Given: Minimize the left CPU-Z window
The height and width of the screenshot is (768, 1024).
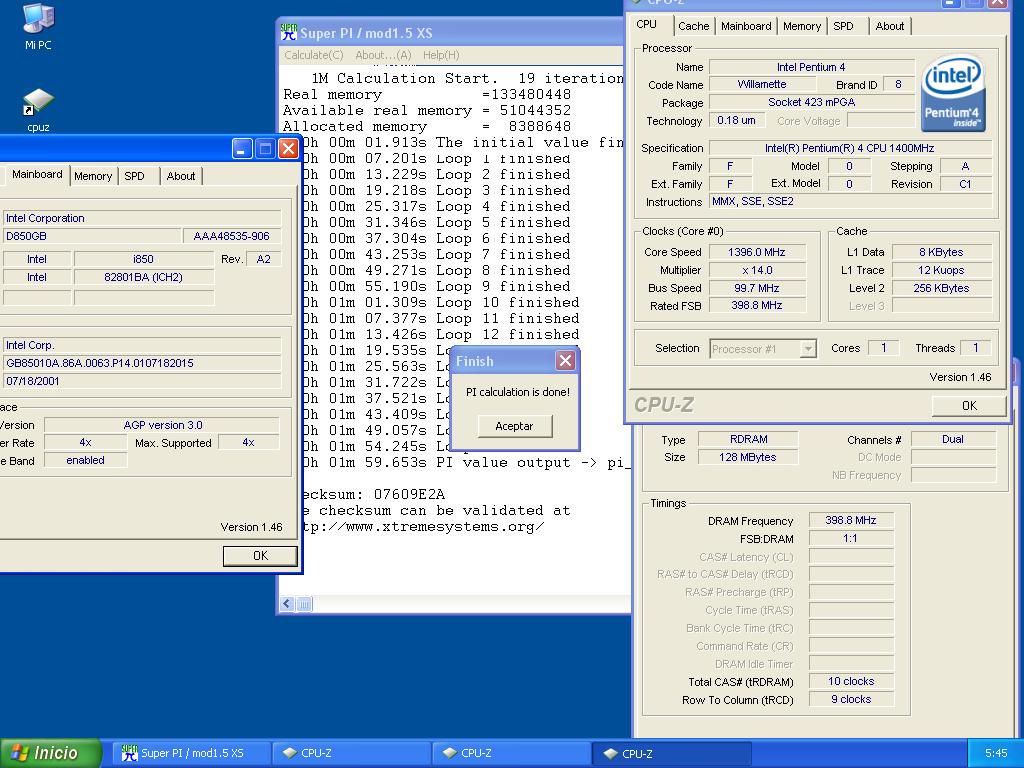Looking at the screenshot, I should [x=242, y=149].
